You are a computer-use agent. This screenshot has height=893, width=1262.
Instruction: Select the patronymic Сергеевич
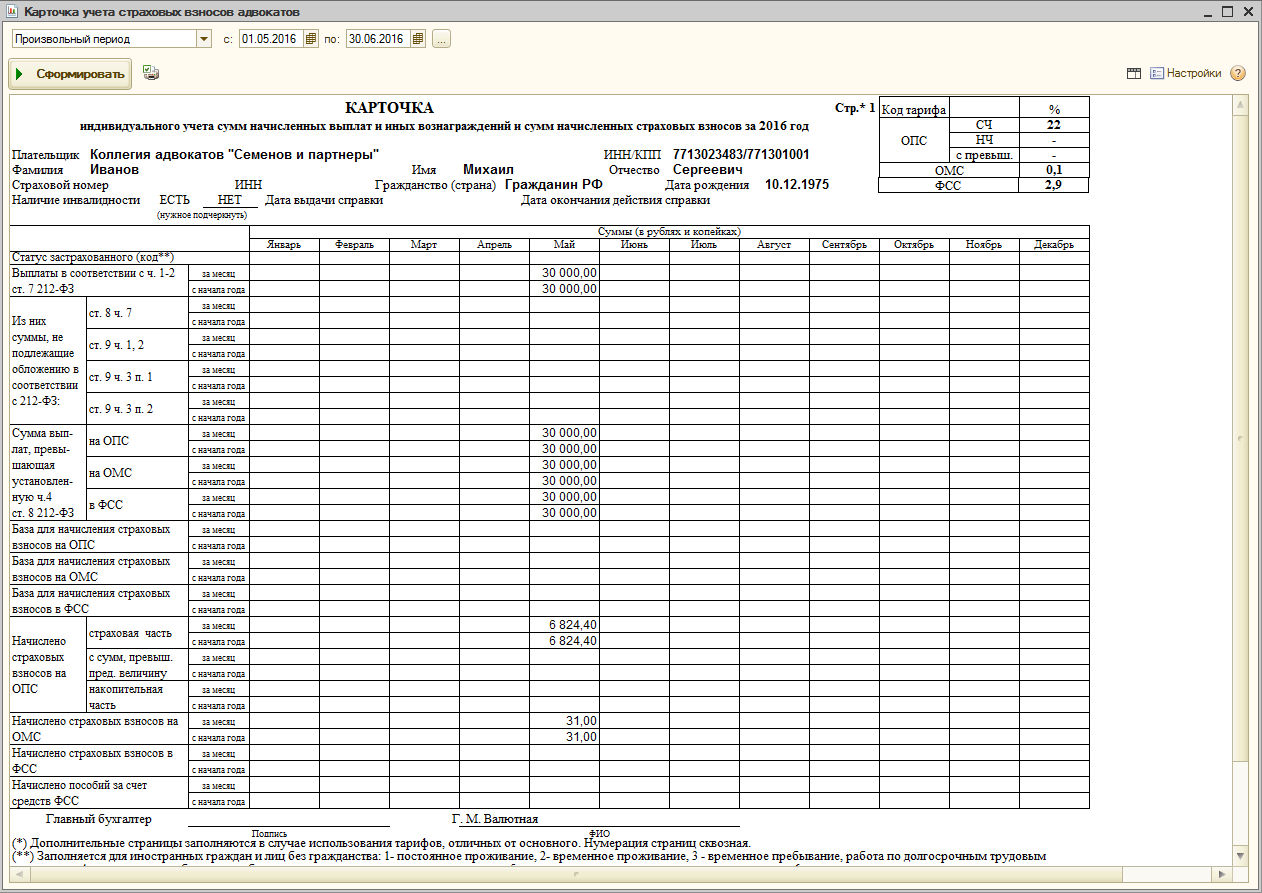tap(707, 170)
